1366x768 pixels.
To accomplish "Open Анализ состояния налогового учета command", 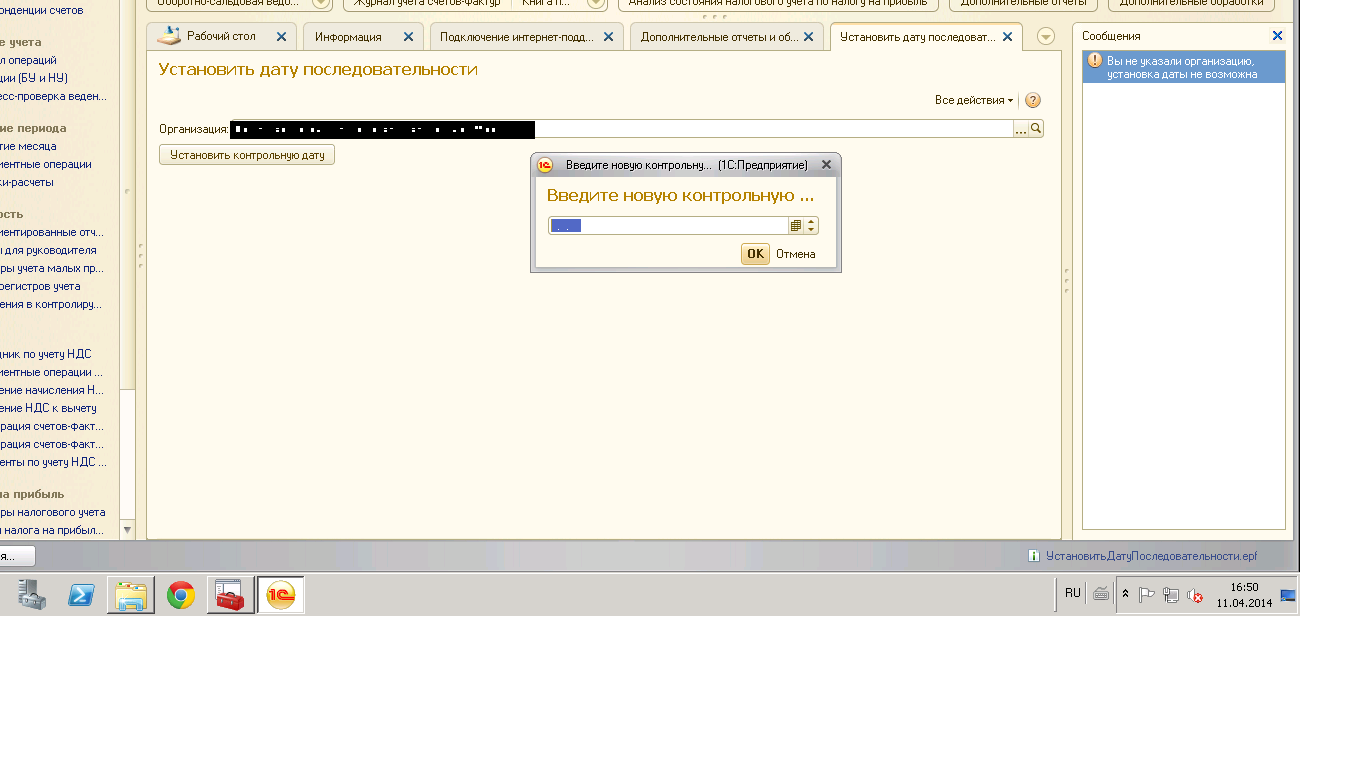I will (x=778, y=3).
